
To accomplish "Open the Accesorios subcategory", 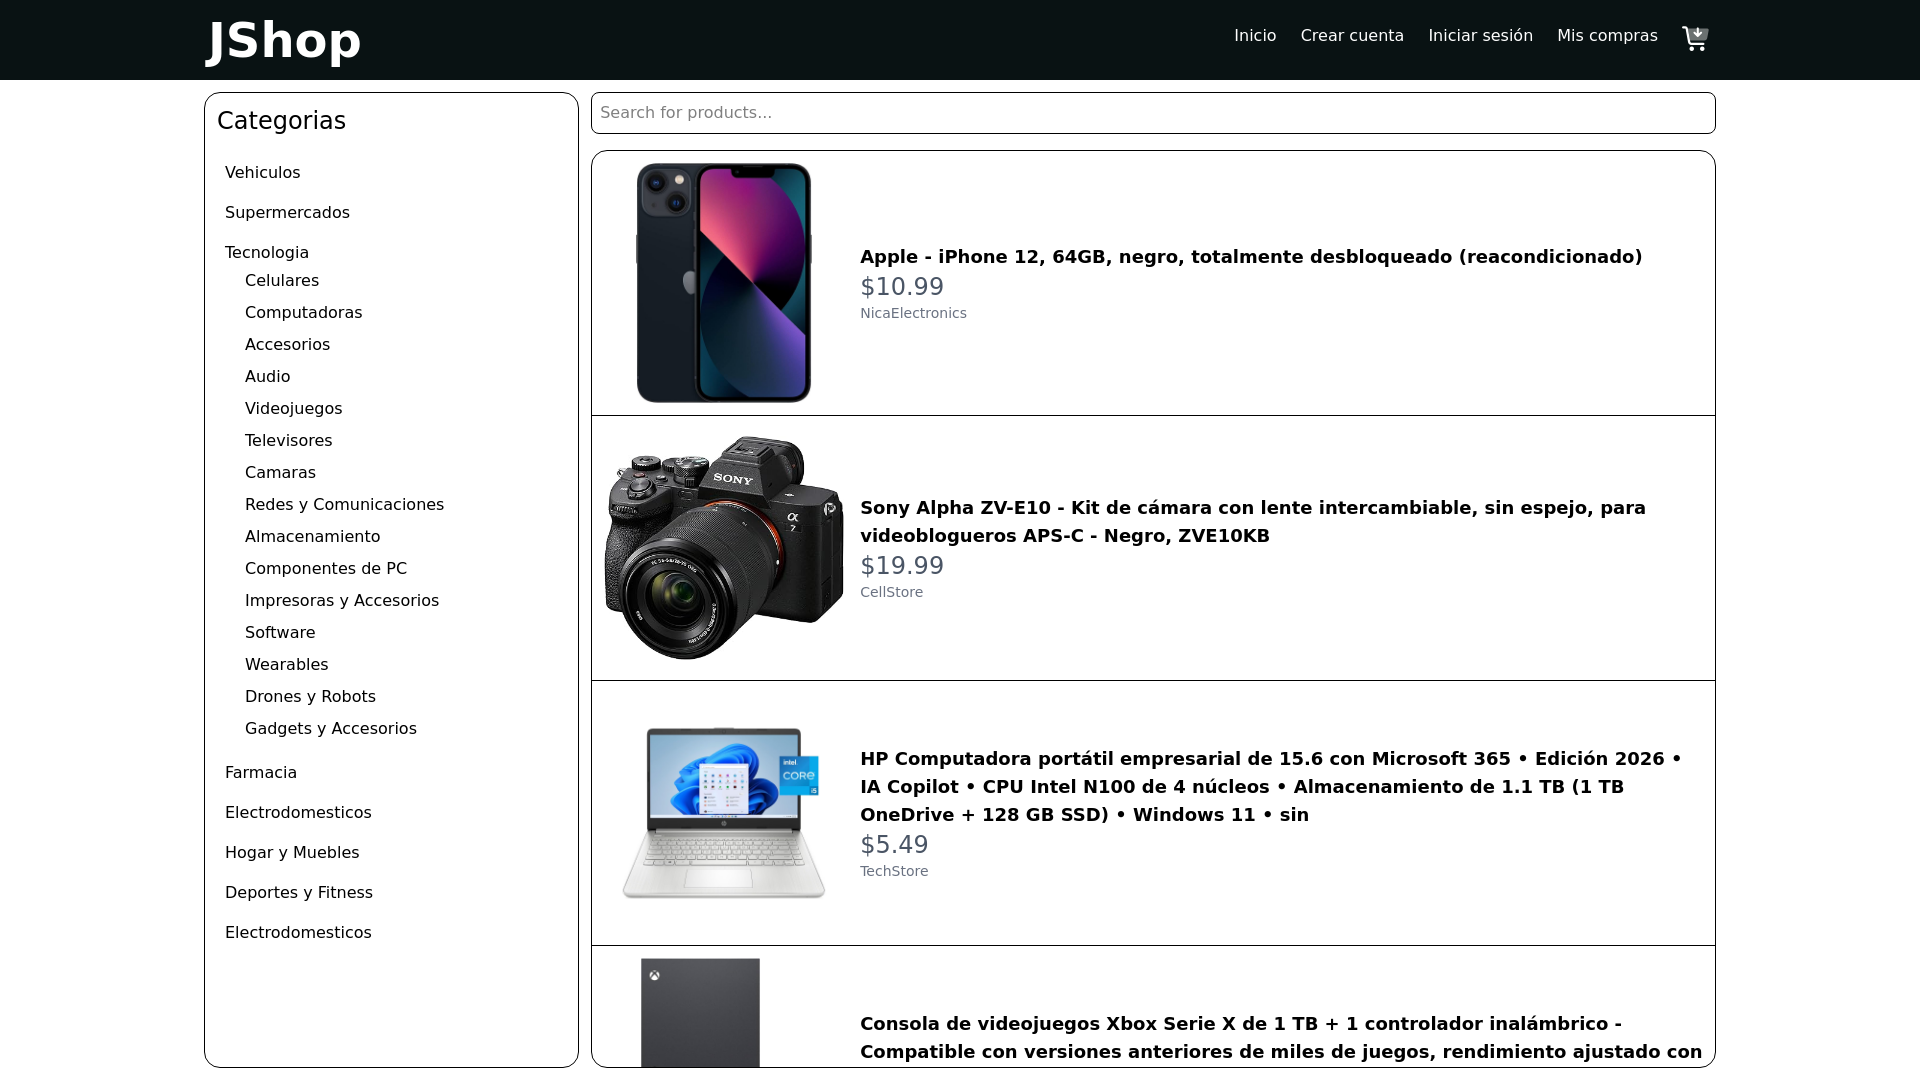I will [288, 345].
